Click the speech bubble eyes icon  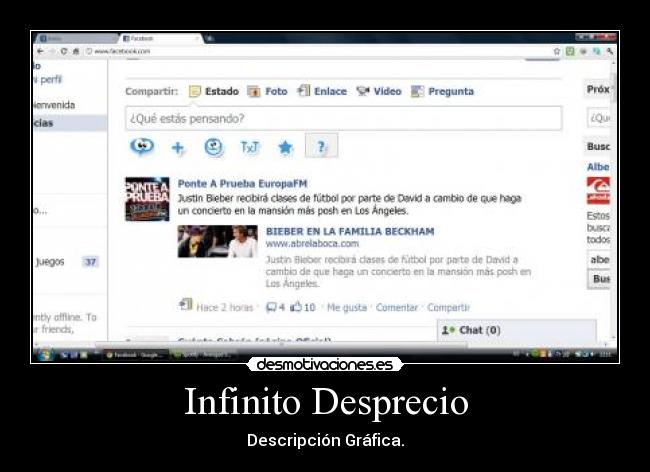pyautogui.click(x=142, y=146)
